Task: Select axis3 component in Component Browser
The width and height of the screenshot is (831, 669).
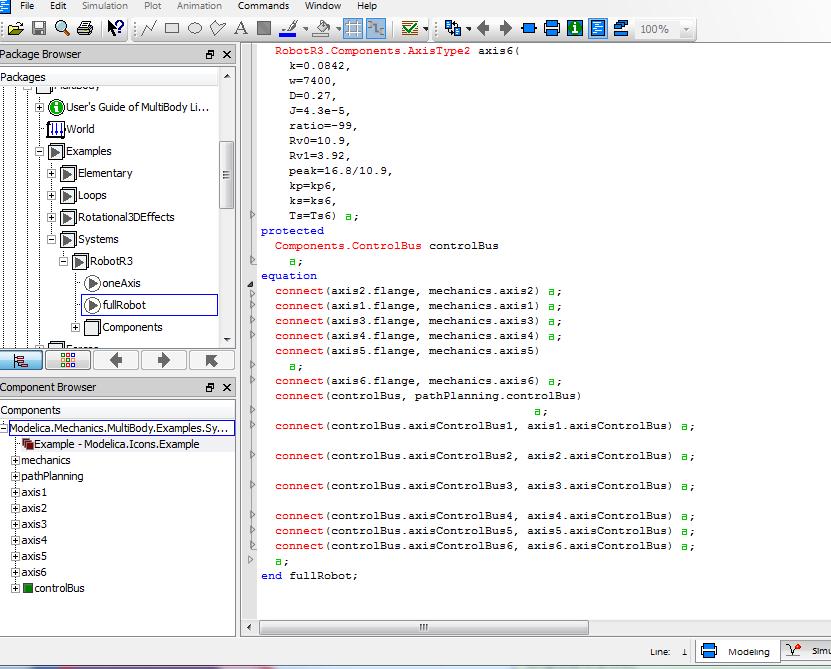Action: [x=34, y=524]
